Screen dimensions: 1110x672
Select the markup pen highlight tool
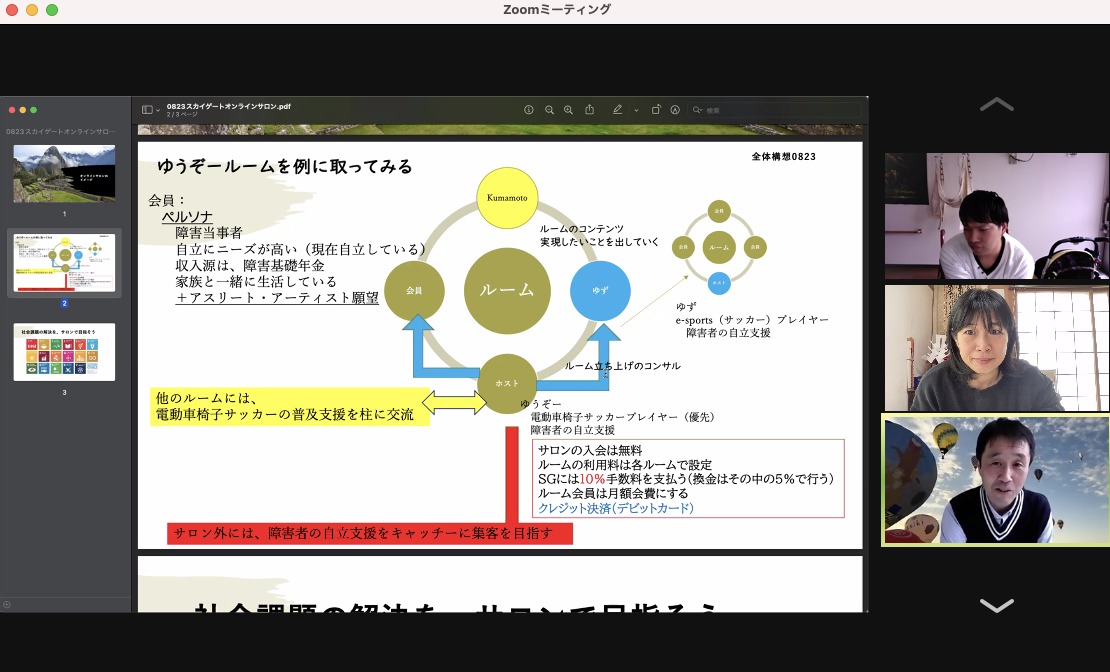pyautogui.click(x=617, y=110)
